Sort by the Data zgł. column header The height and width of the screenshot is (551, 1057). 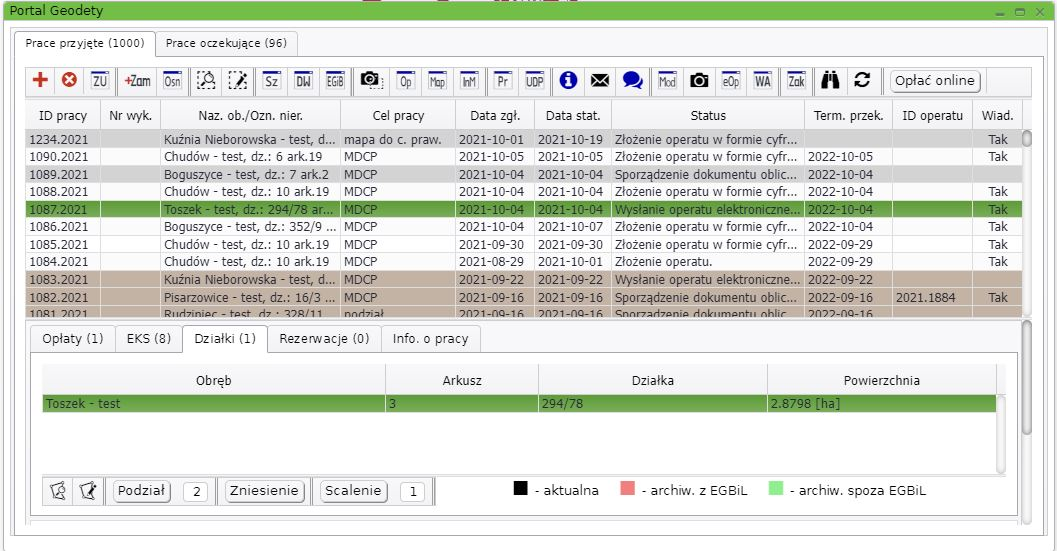pos(494,116)
